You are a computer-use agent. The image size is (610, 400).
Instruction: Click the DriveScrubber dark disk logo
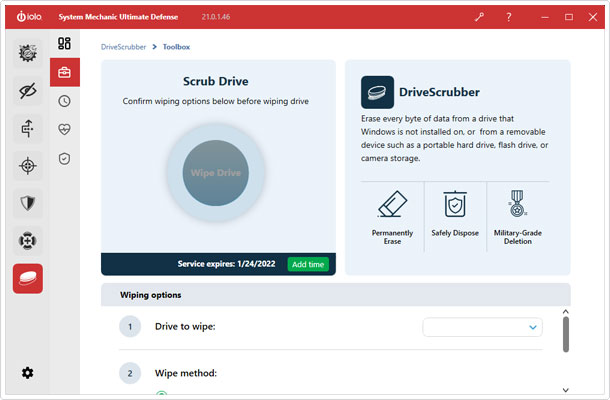coord(377,92)
